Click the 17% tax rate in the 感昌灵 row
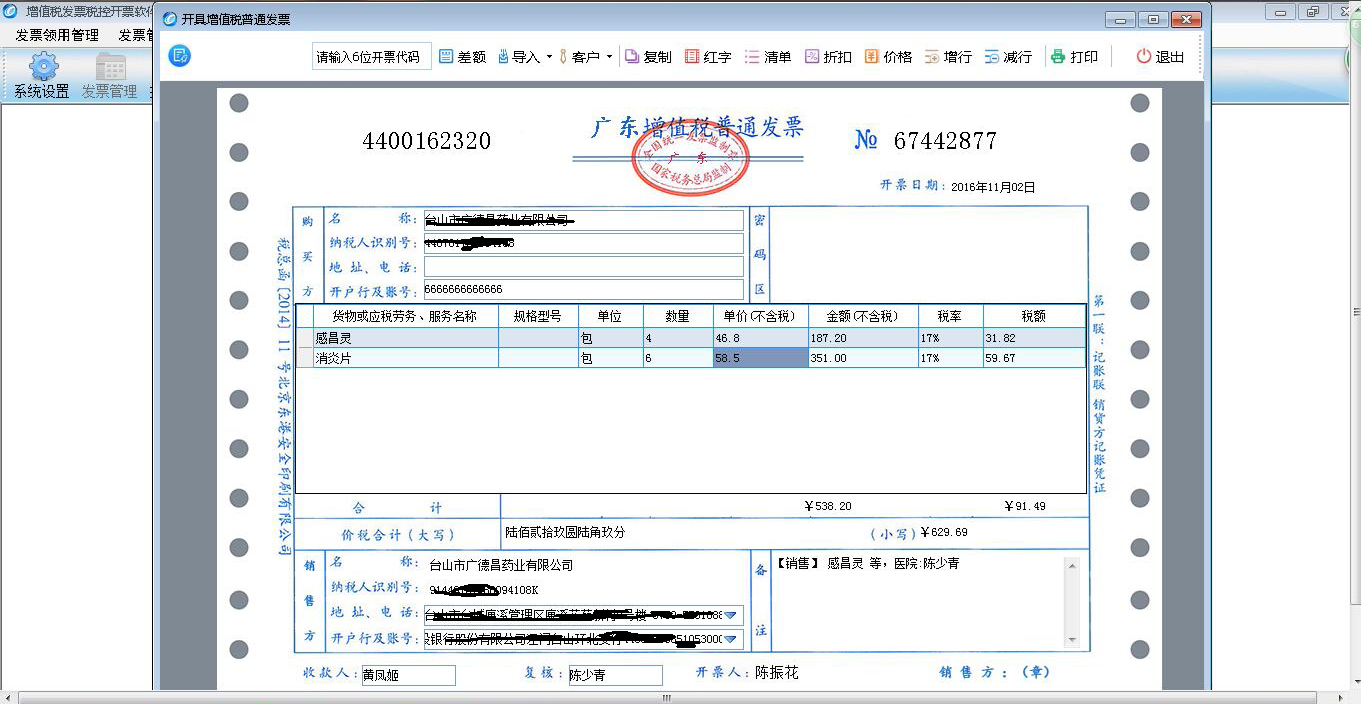1361x704 pixels. pyautogui.click(x=950, y=339)
